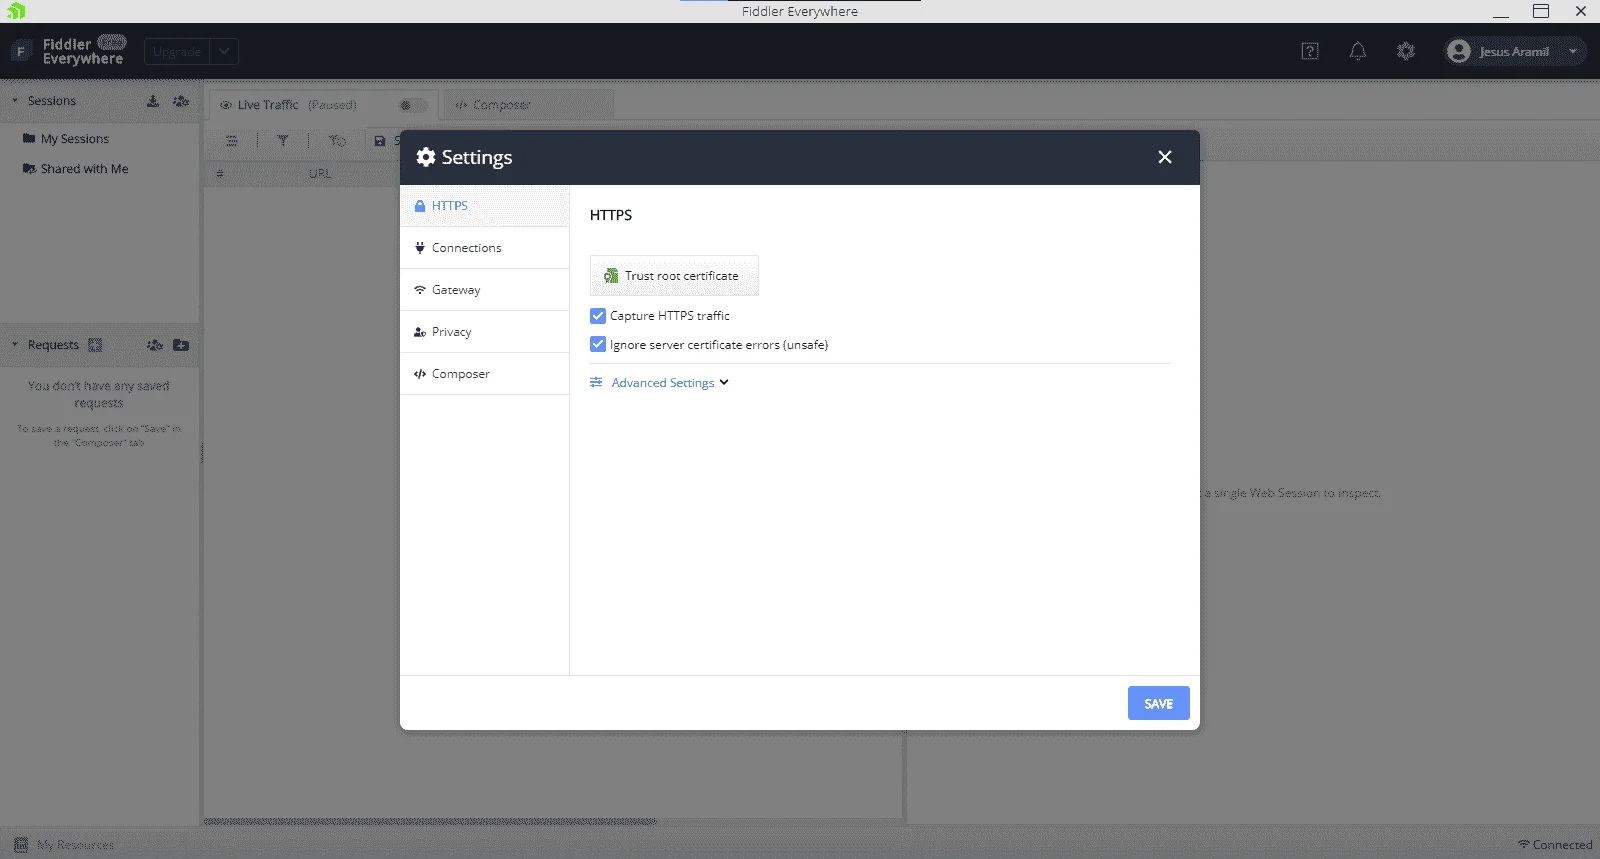Open the Jesus Aramil account dropdown arrow
The height and width of the screenshot is (859, 1600).
[1573, 51]
